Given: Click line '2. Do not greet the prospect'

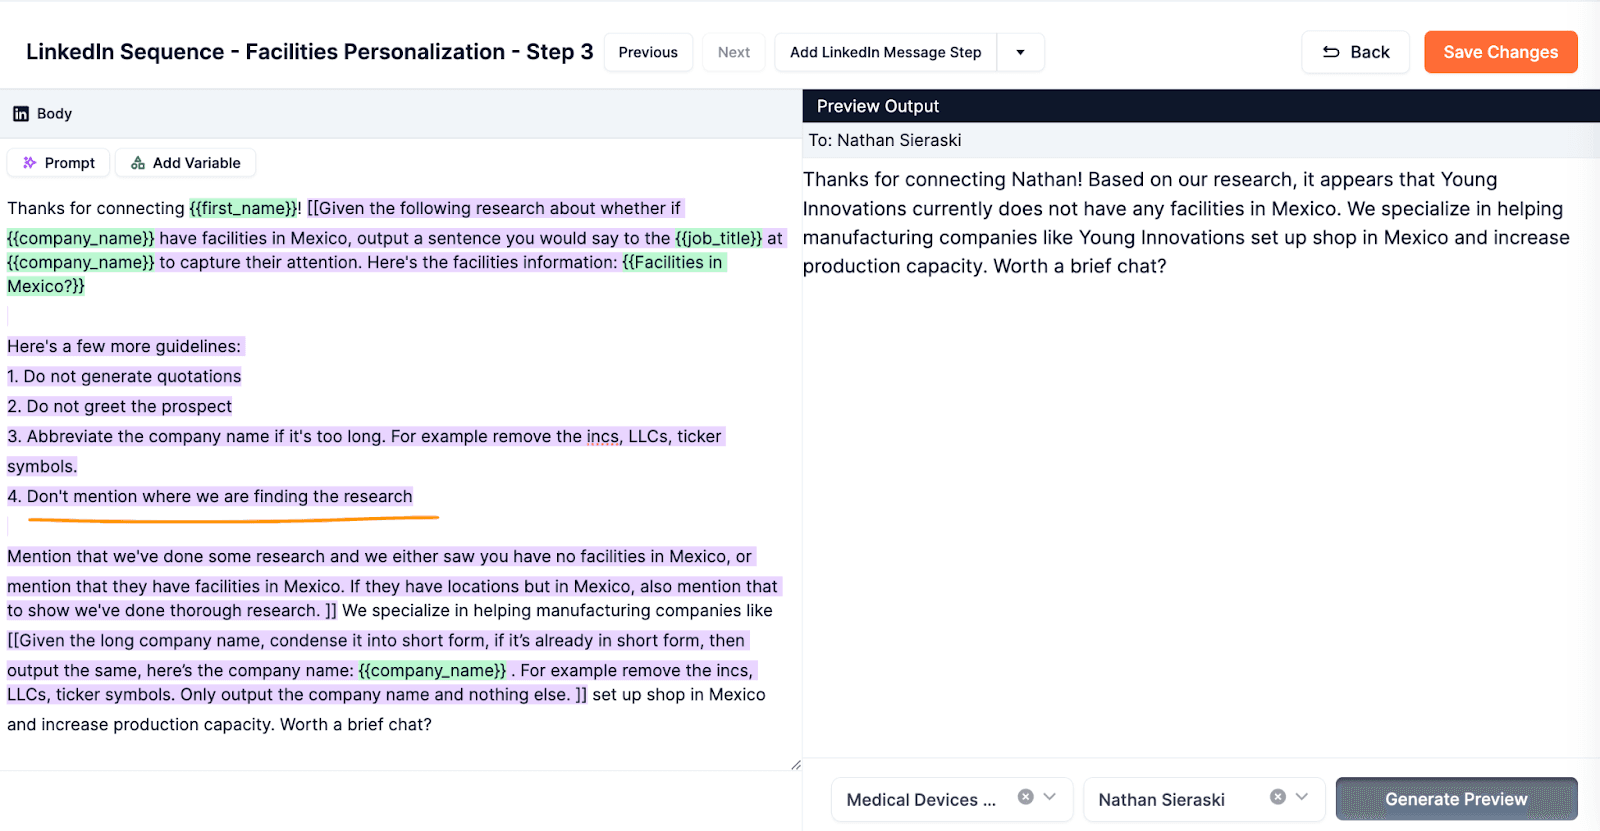Looking at the screenshot, I should [x=119, y=406].
